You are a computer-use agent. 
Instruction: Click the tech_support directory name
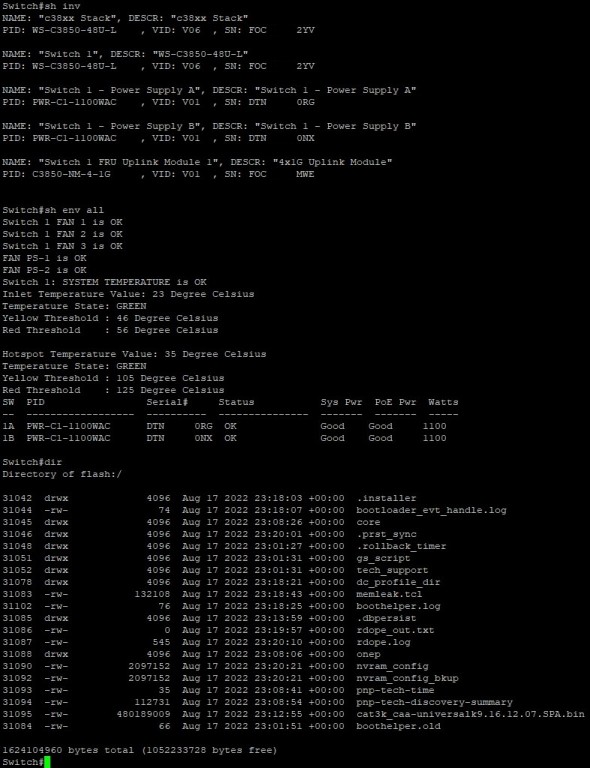[x=392, y=570]
